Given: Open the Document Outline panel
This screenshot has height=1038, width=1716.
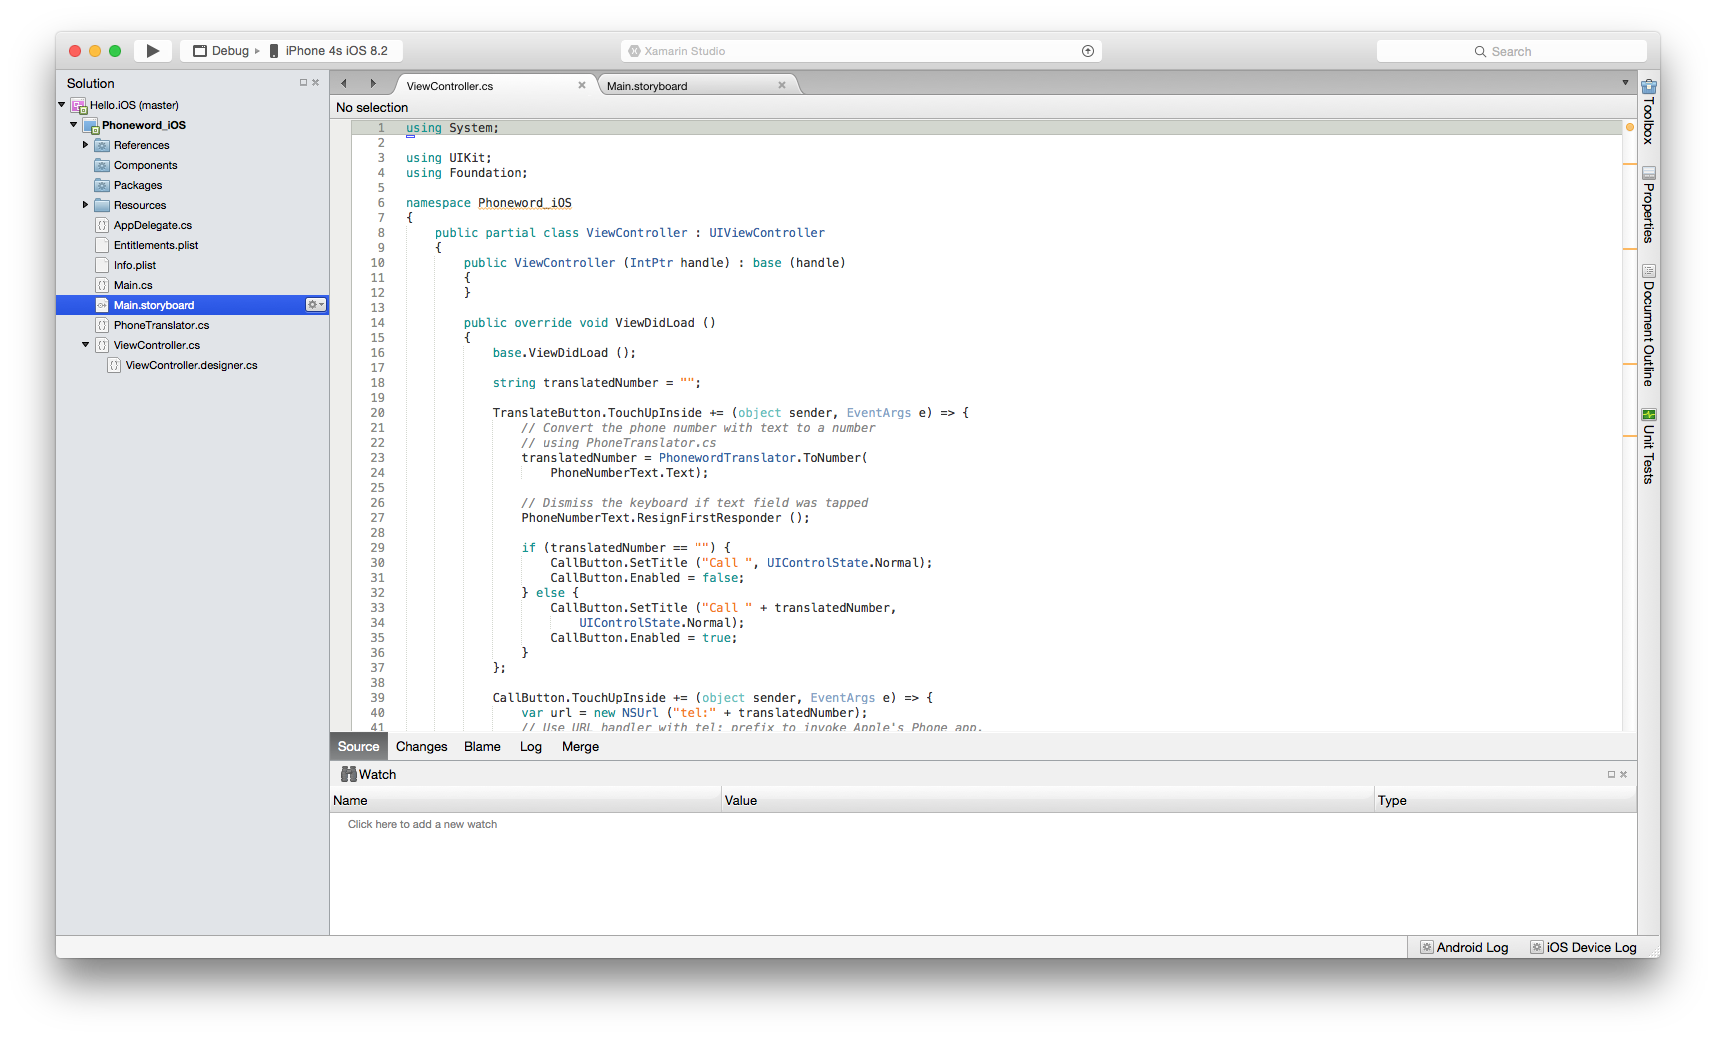Looking at the screenshot, I should [1648, 326].
